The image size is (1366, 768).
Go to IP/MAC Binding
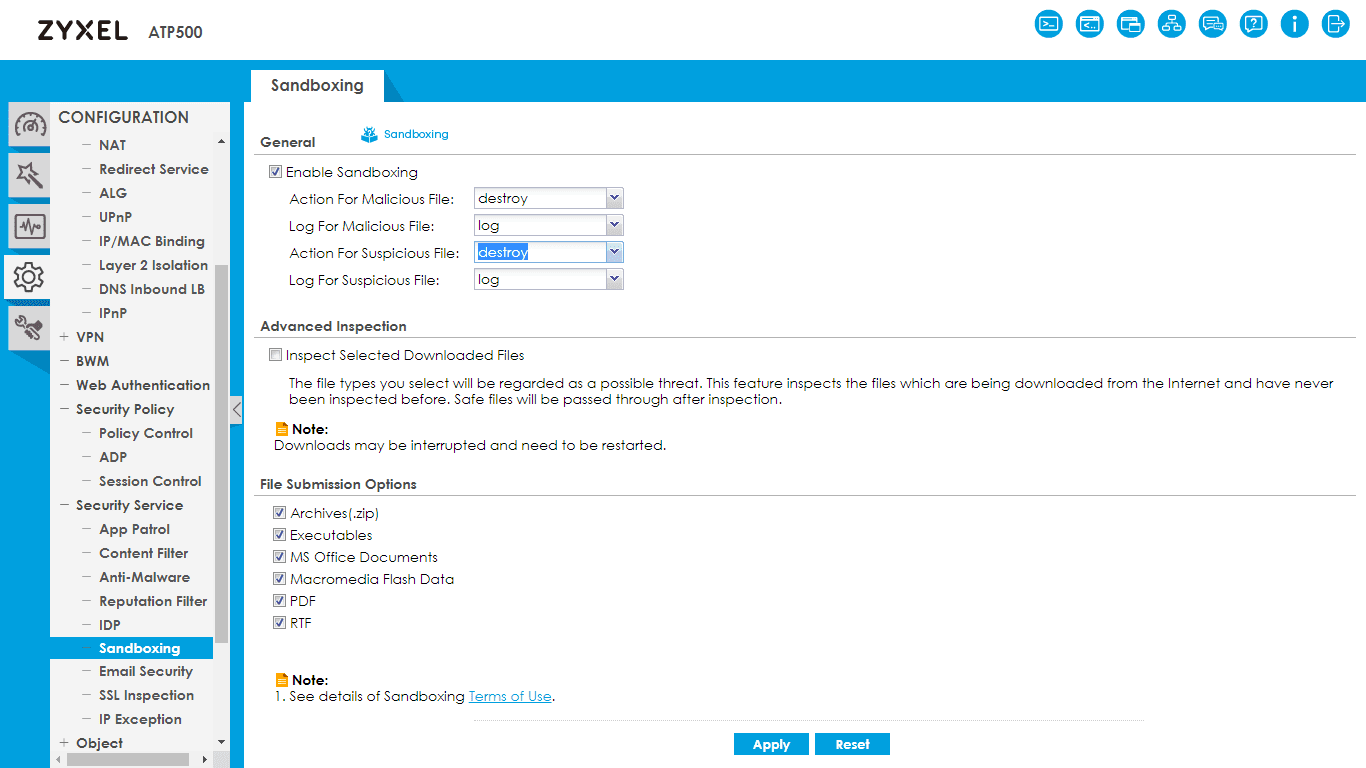152,241
